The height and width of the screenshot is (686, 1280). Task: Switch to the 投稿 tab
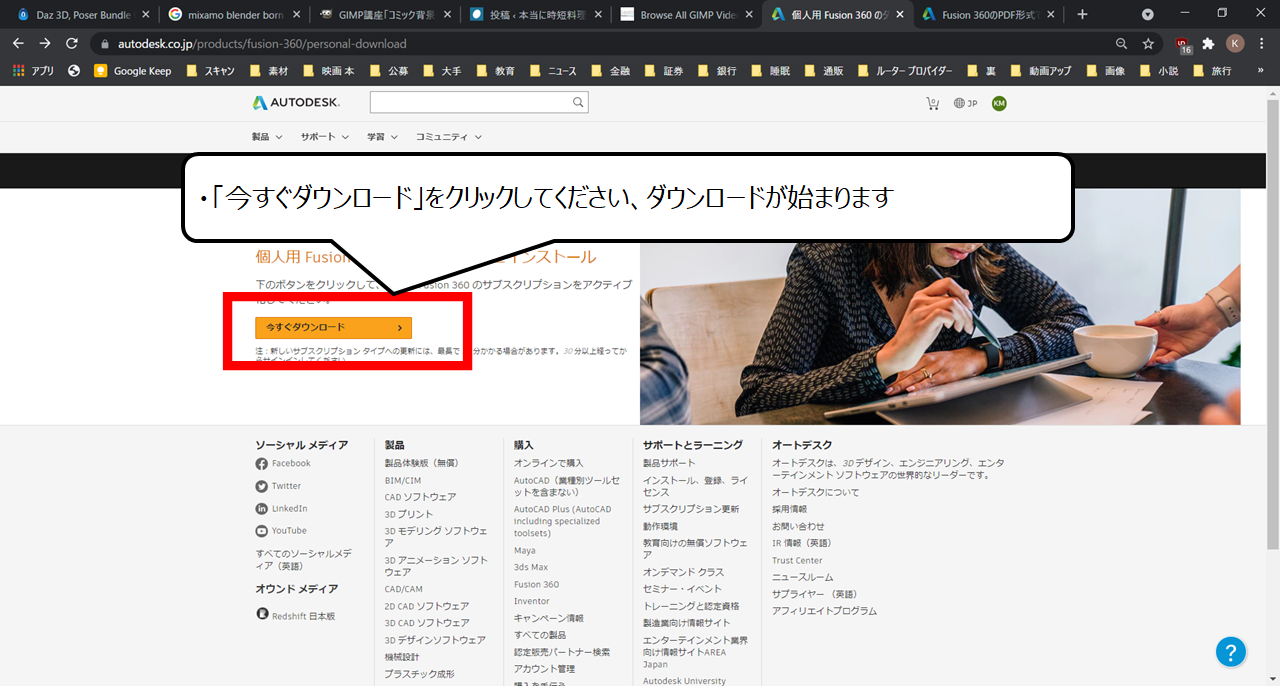[534, 15]
